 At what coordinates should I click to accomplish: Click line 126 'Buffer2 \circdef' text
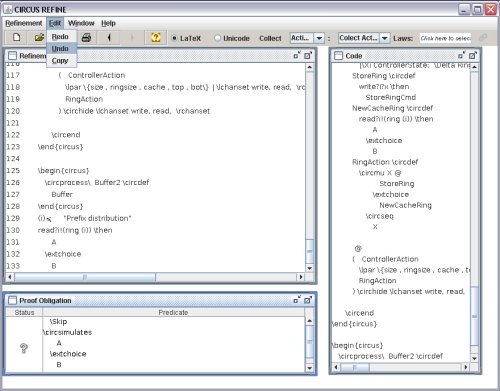coord(122,182)
